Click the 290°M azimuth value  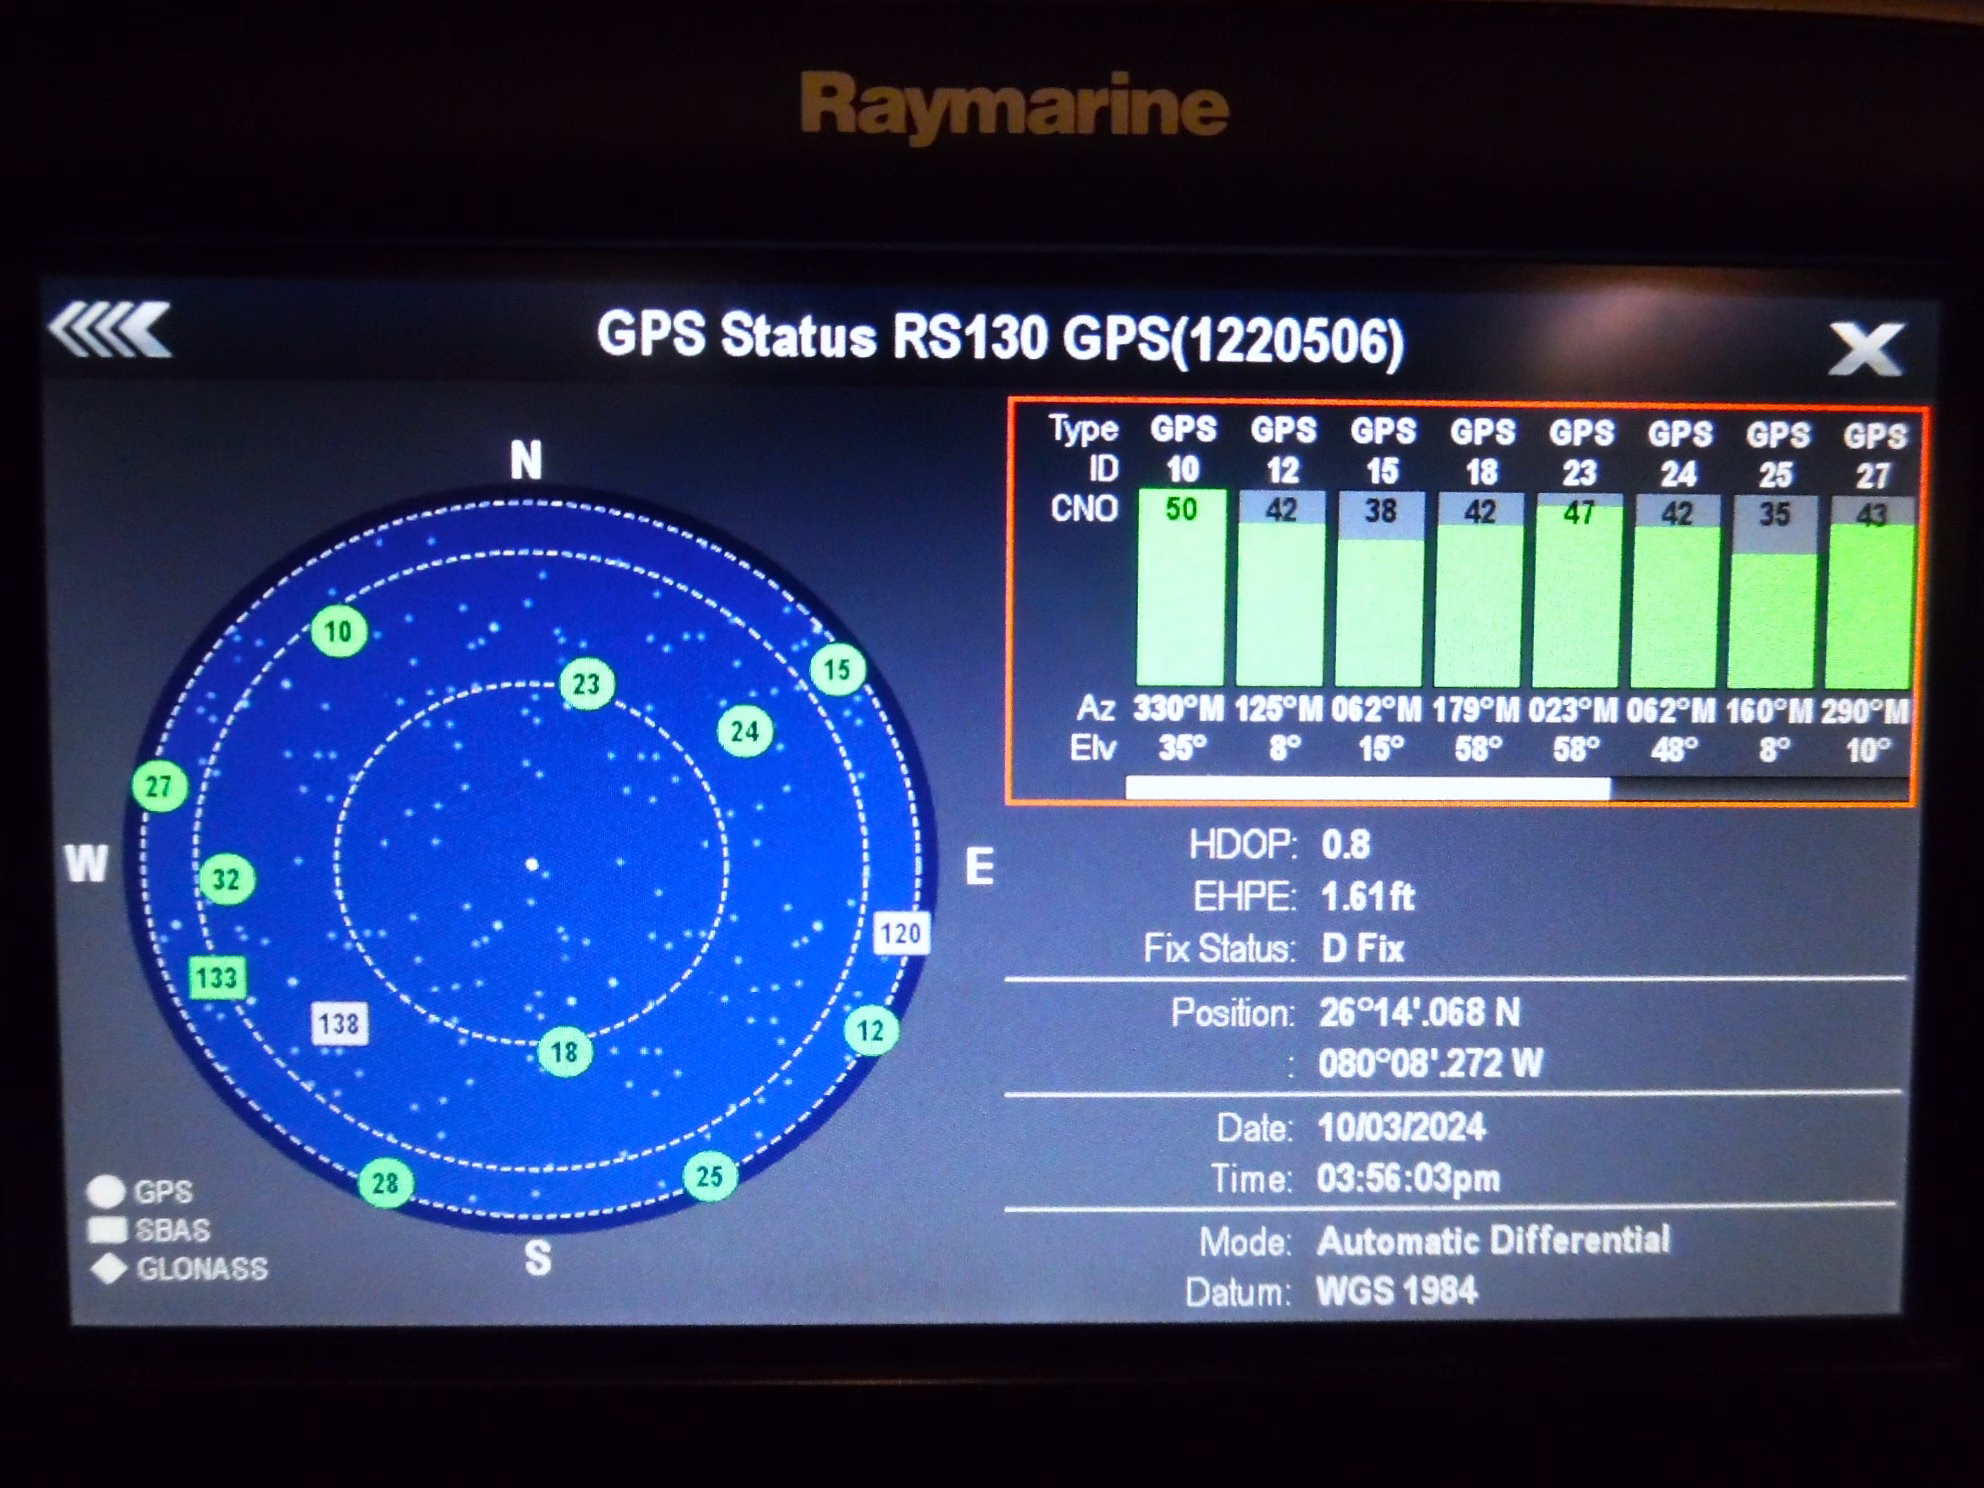pos(1866,712)
